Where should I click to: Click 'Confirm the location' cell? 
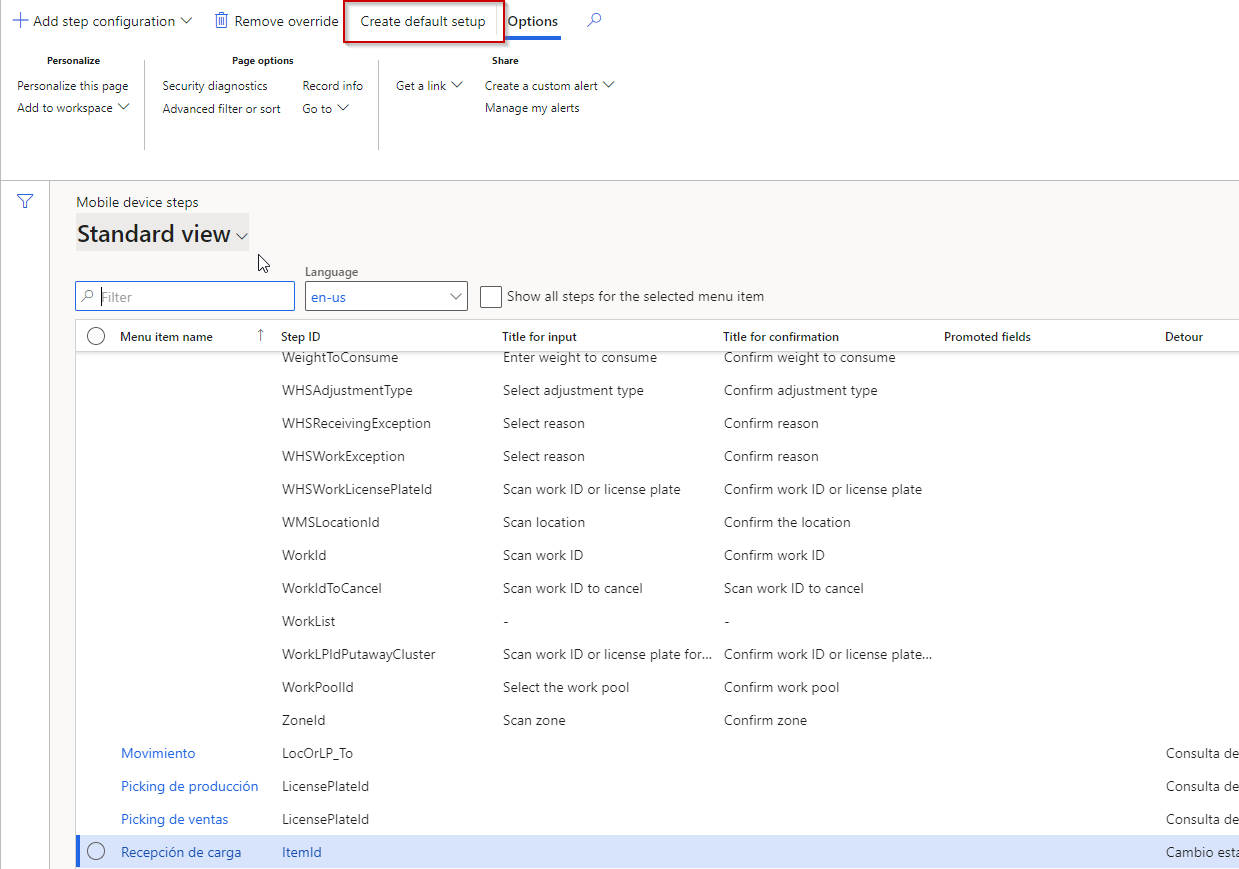pos(787,522)
